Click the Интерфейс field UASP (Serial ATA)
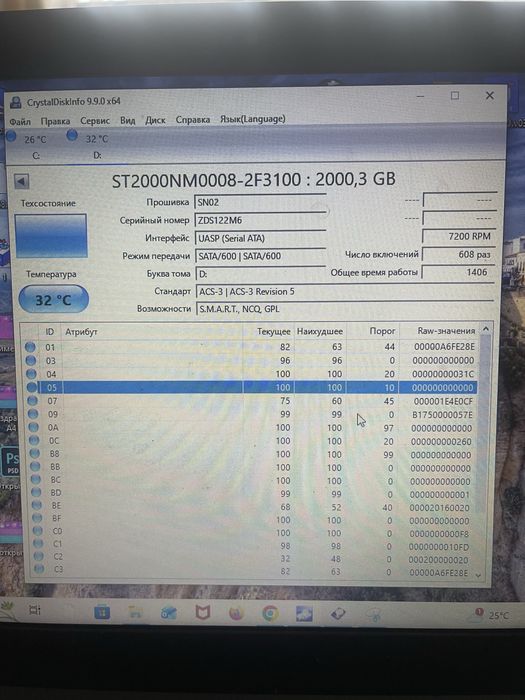 tap(260, 238)
